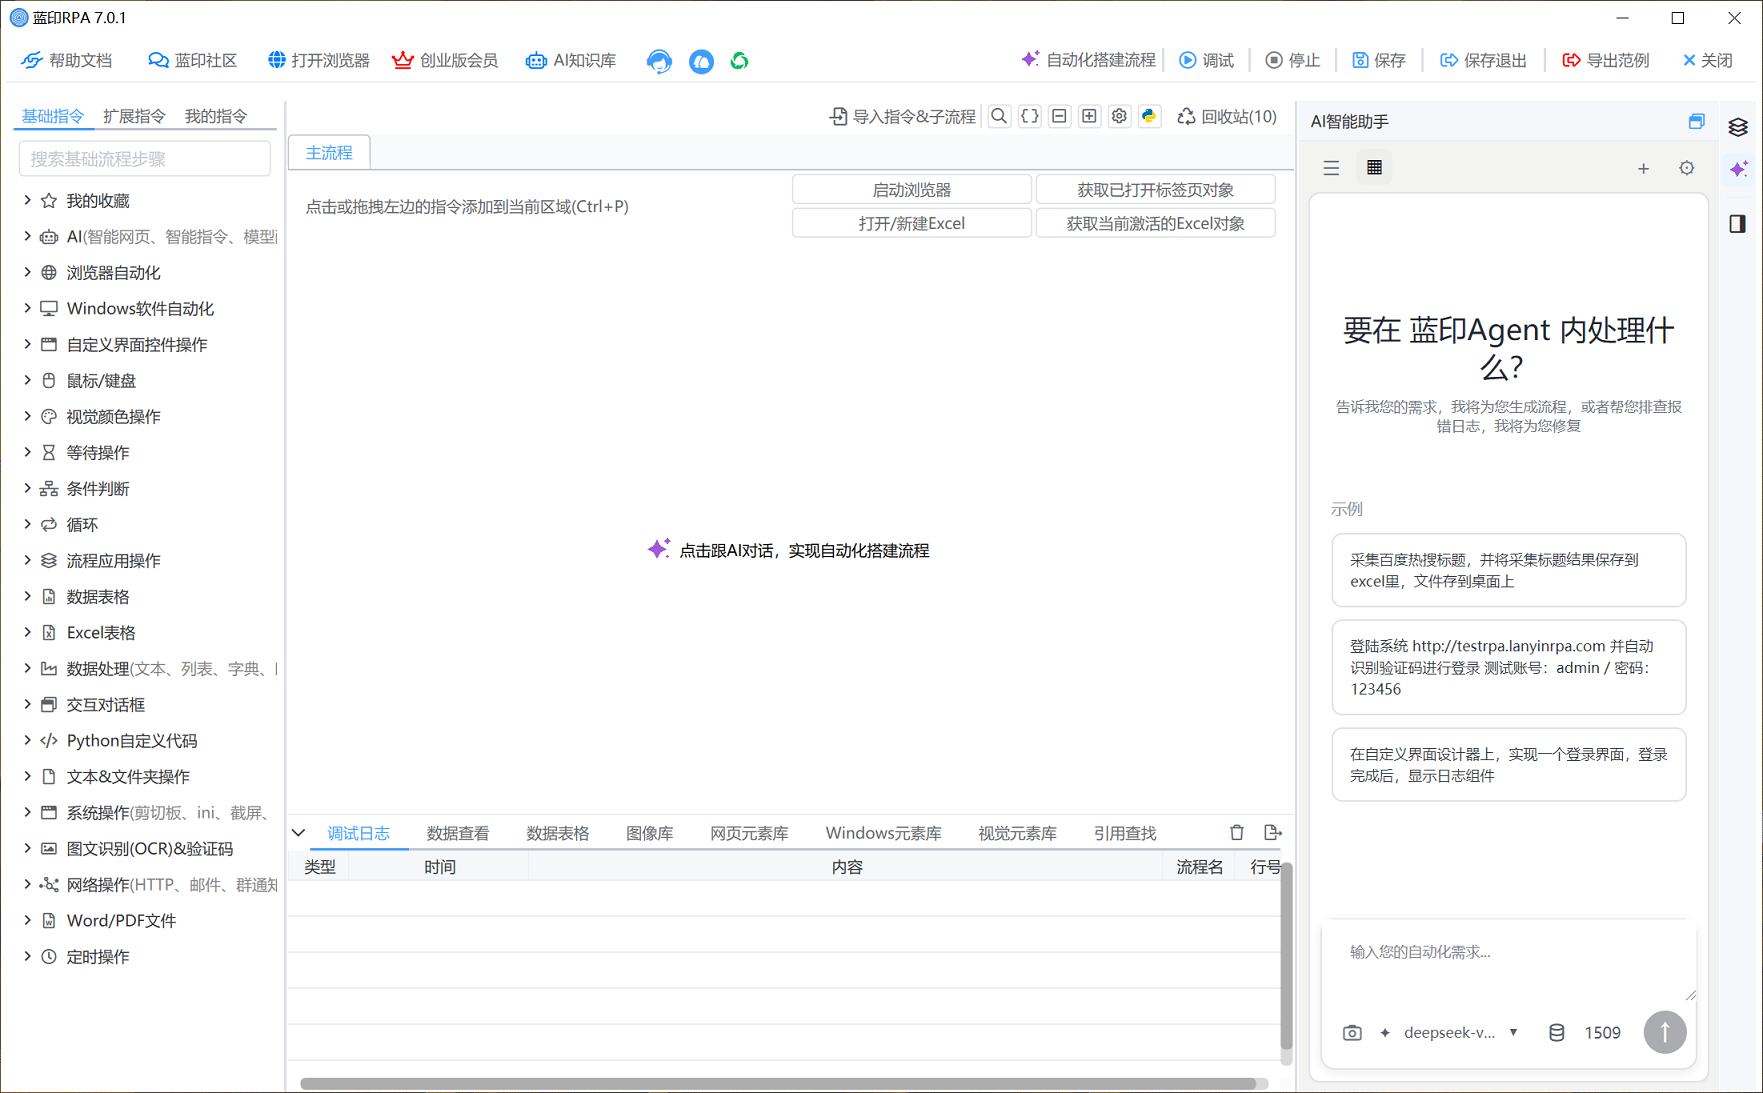Image resolution: width=1763 pixels, height=1093 pixels.
Task: Toggle the side panel layout icon
Action: pos(1738,223)
